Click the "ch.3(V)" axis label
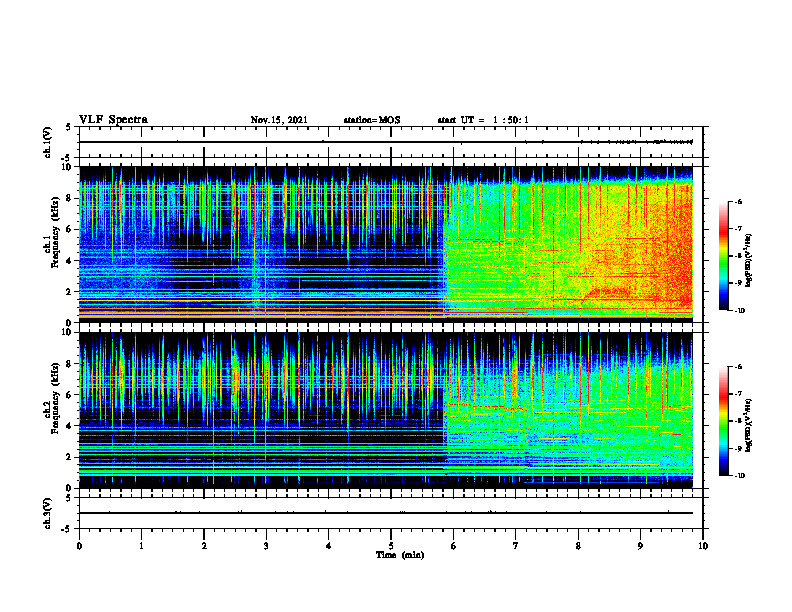792x612 pixels. (47, 513)
